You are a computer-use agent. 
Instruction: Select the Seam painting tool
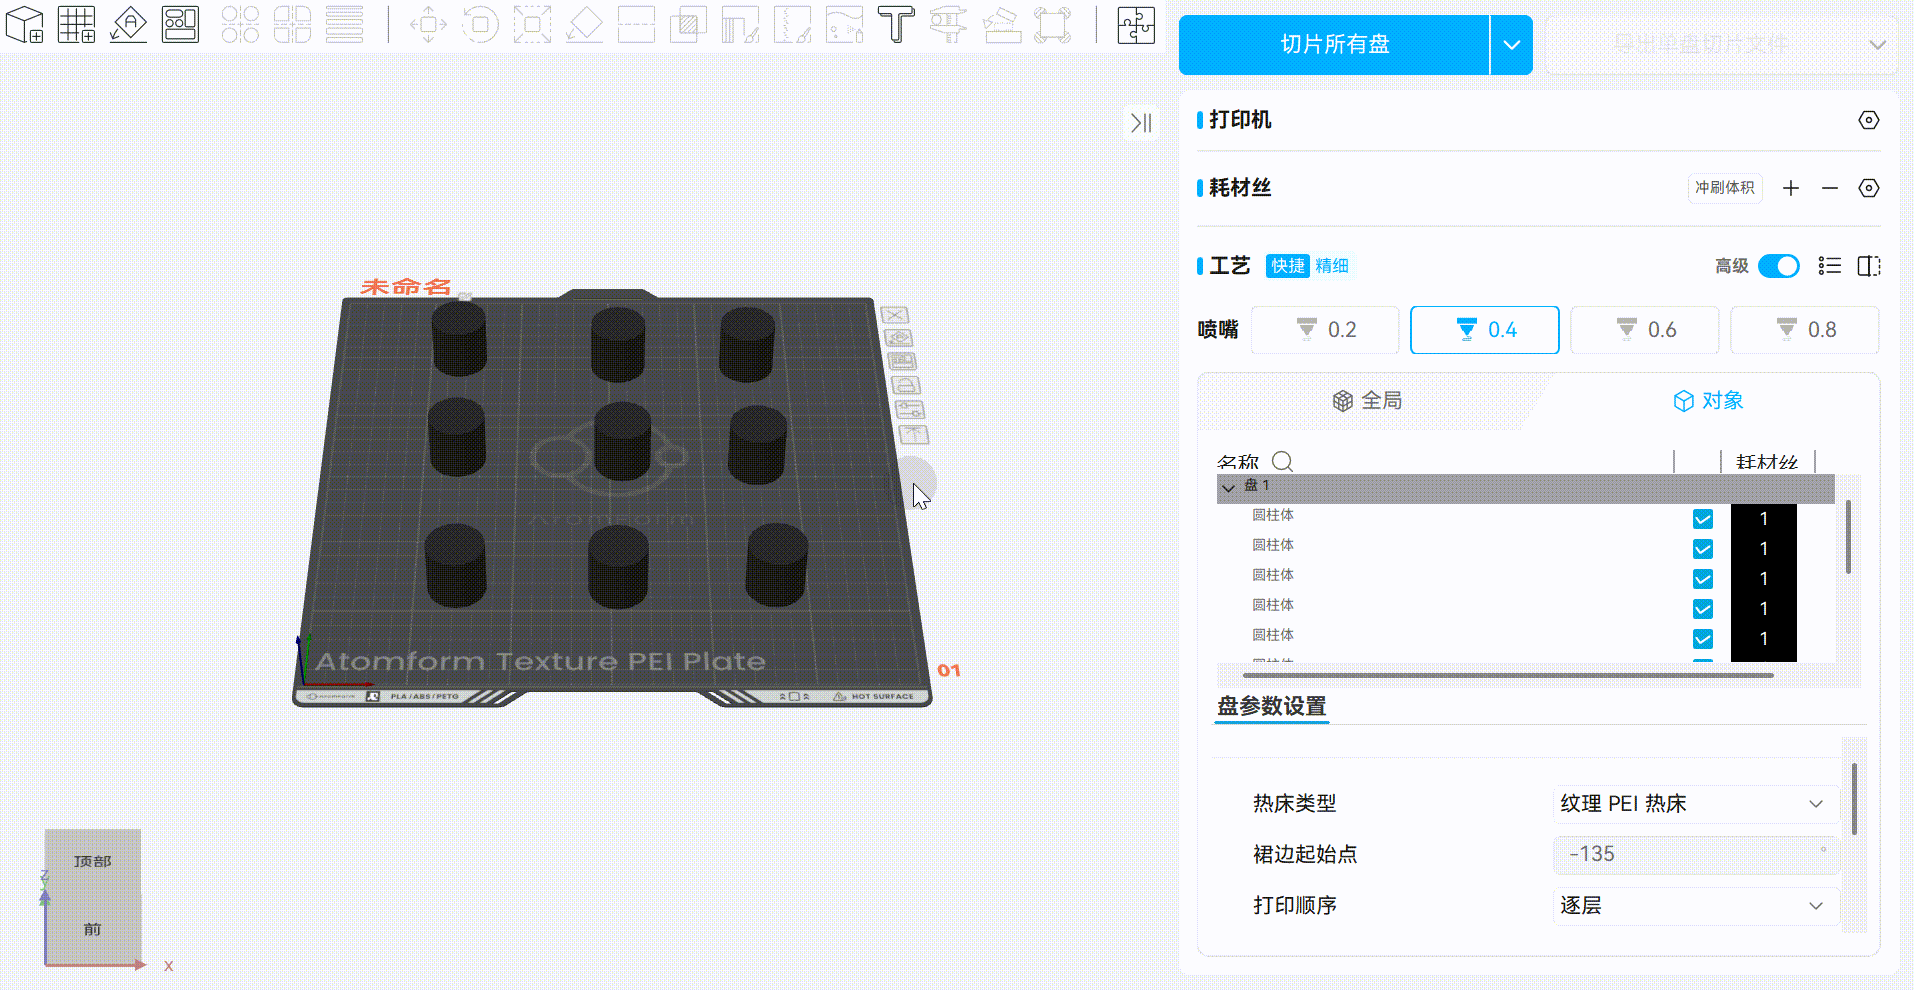point(792,24)
